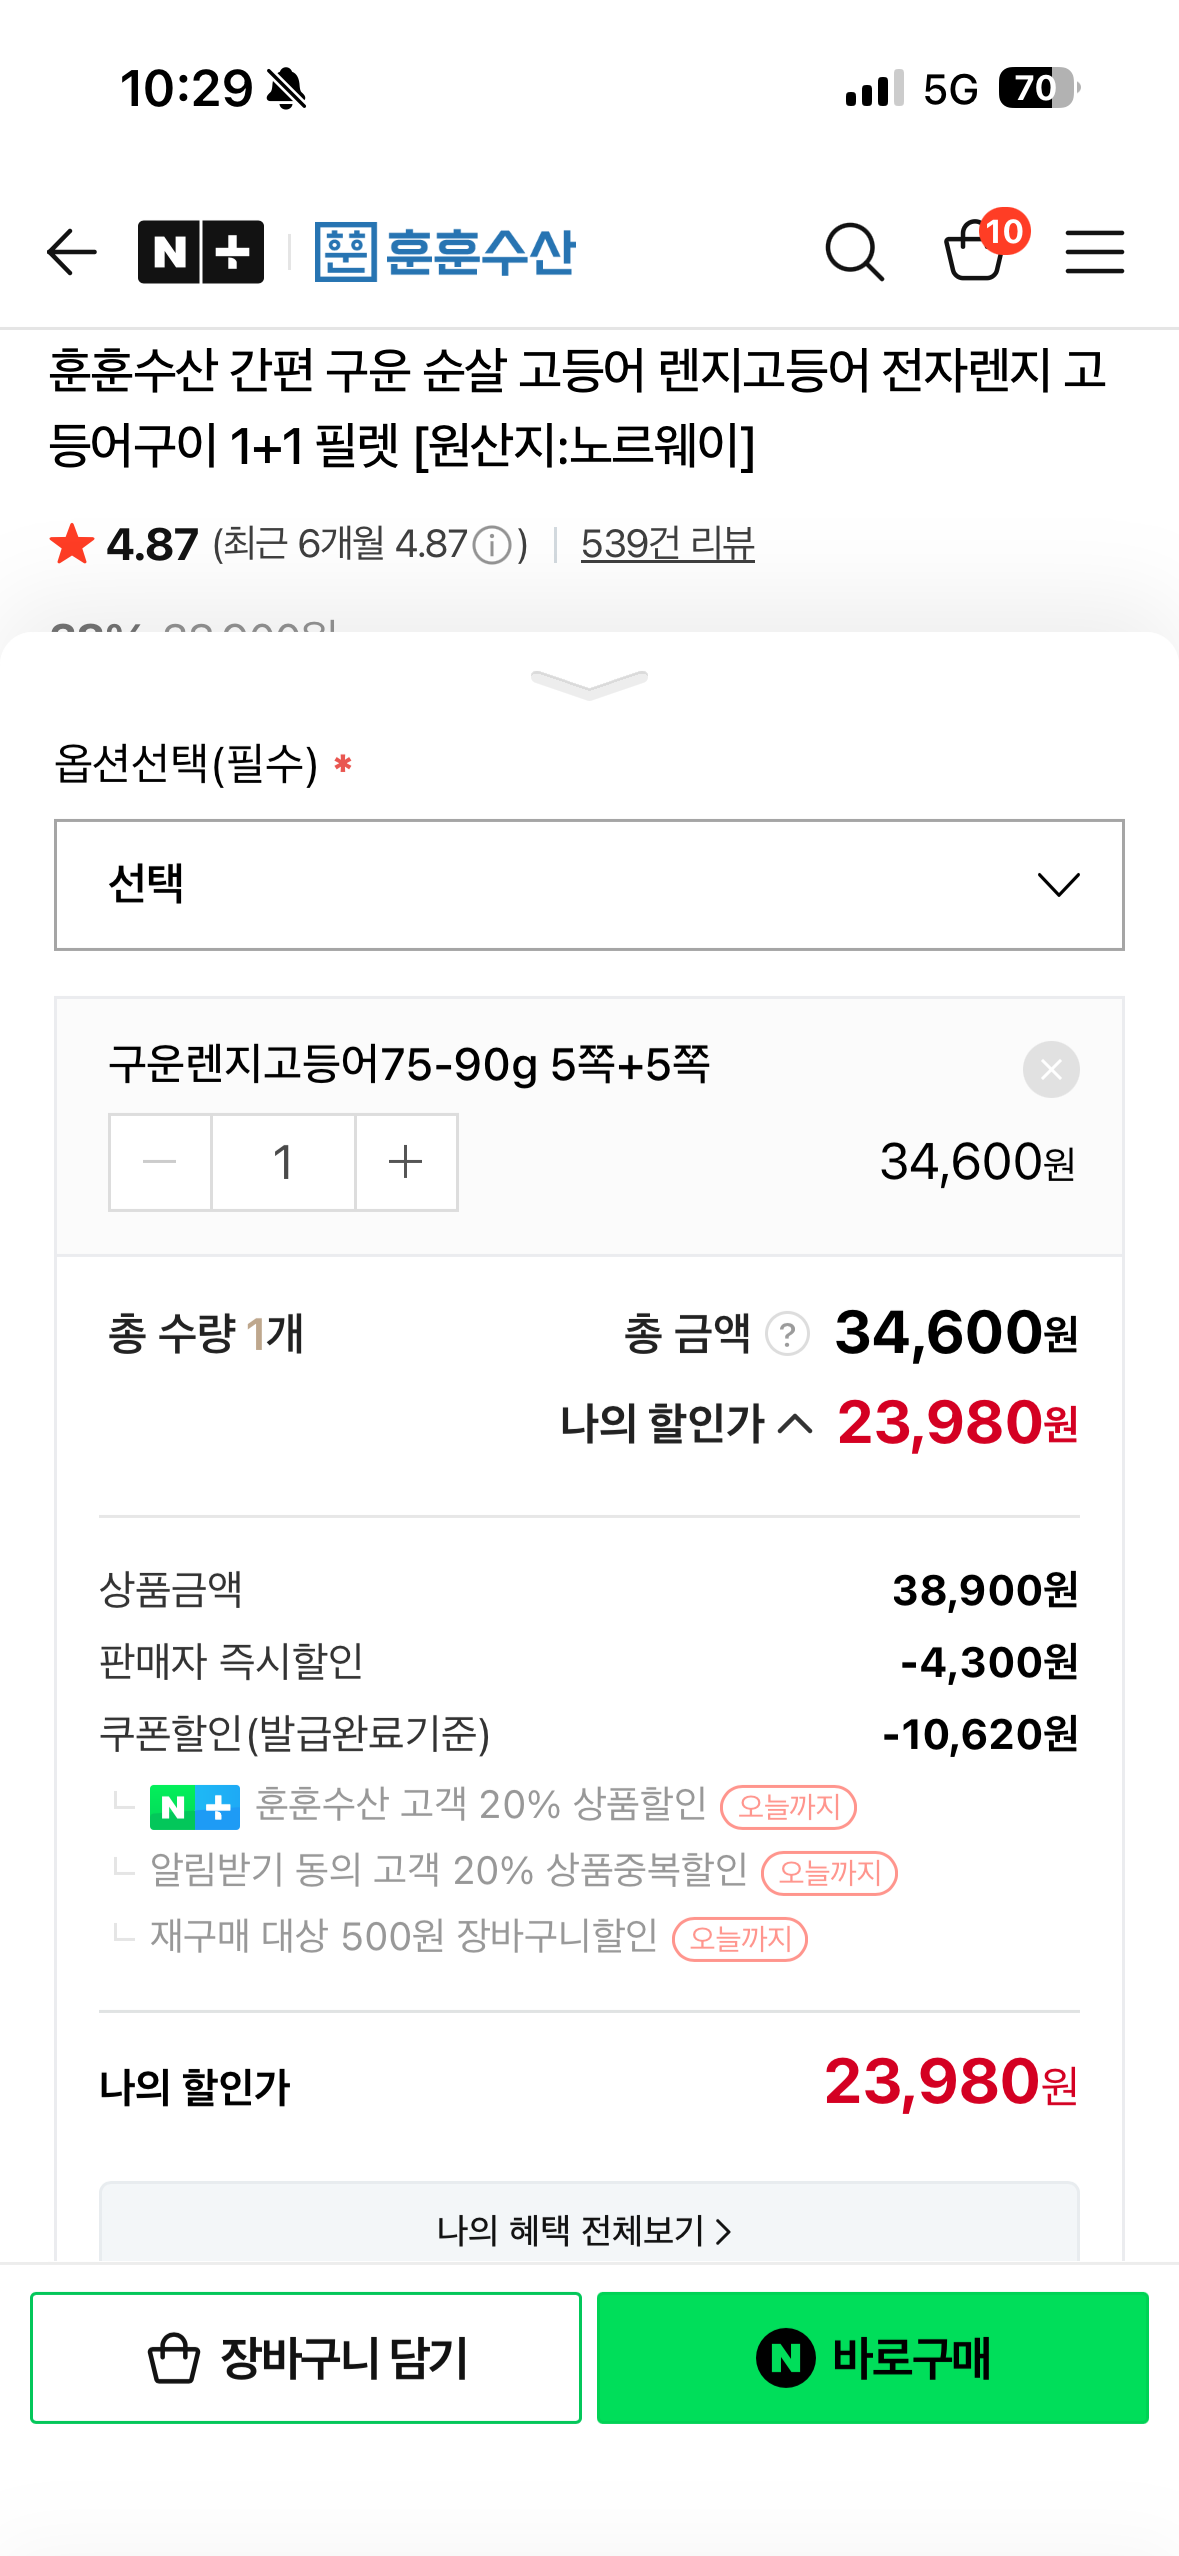Screen dimensions: 1179x2556
Task: Click the quantity number field
Action: pyautogui.click(x=283, y=1162)
